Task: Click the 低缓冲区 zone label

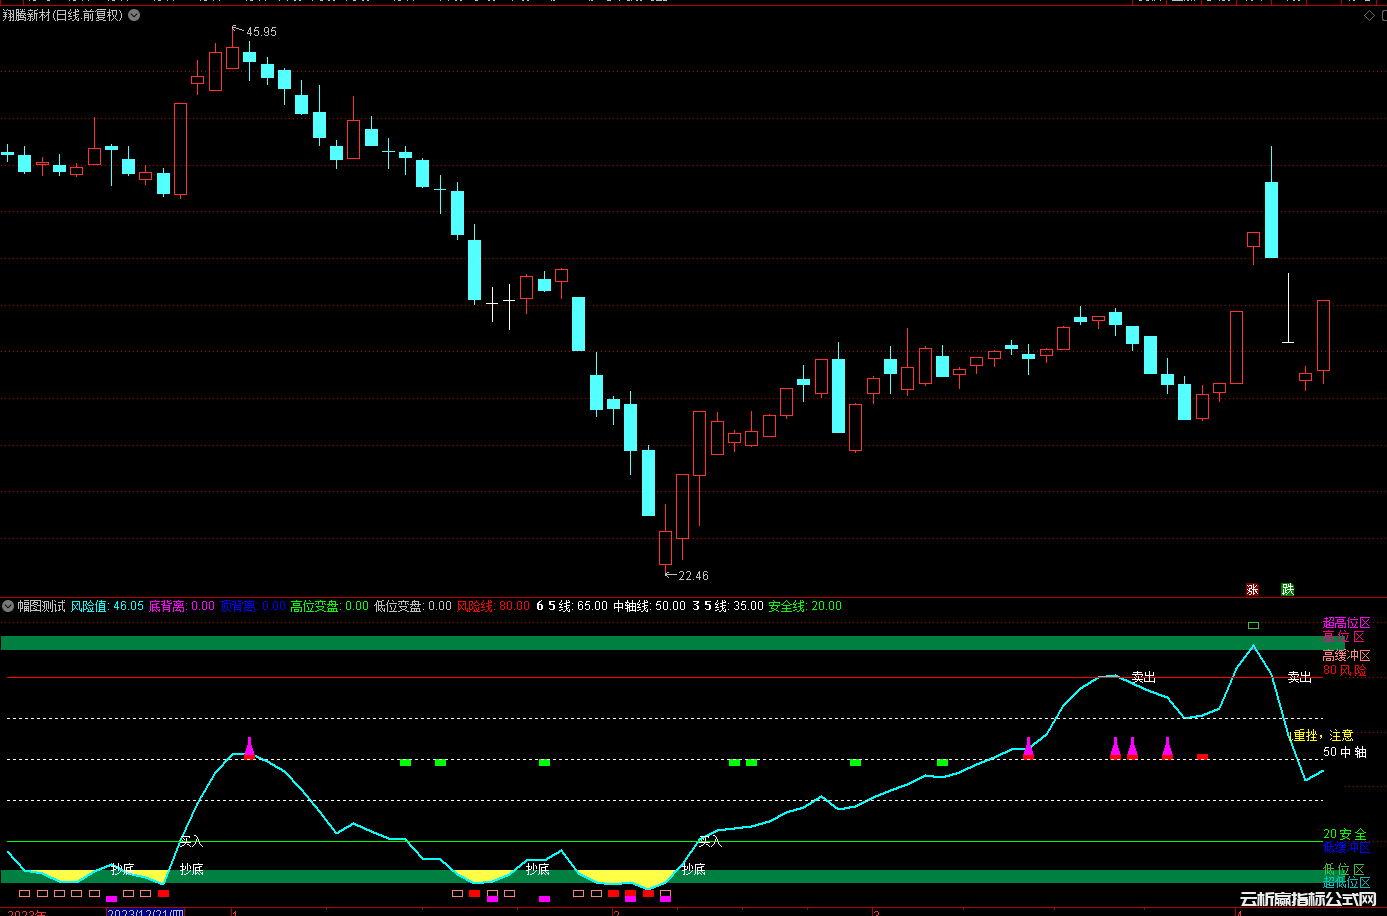Action: (1346, 848)
